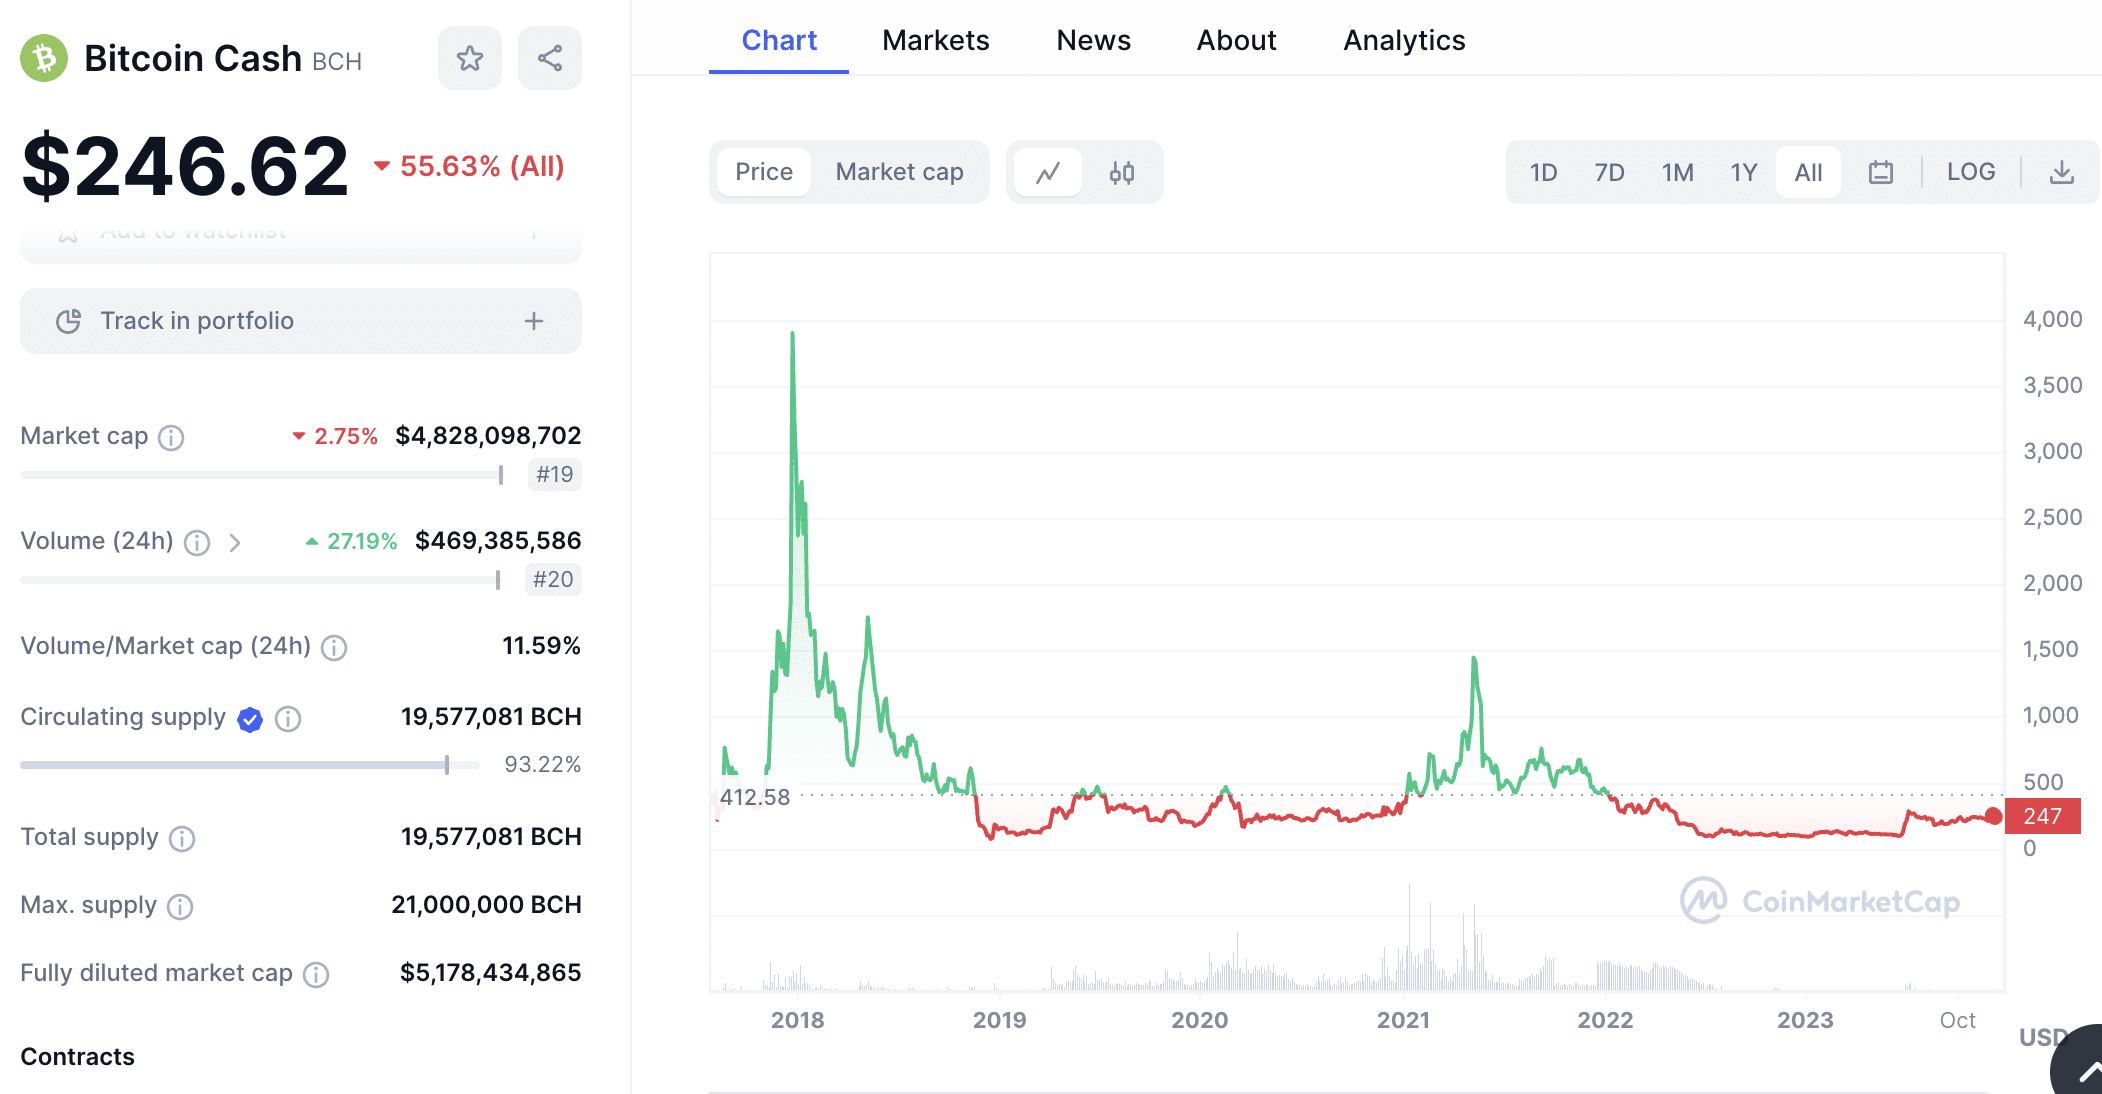Switch to candlestick chart view icon
This screenshot has width=2102, height=1094.
tap(1123, 171)
